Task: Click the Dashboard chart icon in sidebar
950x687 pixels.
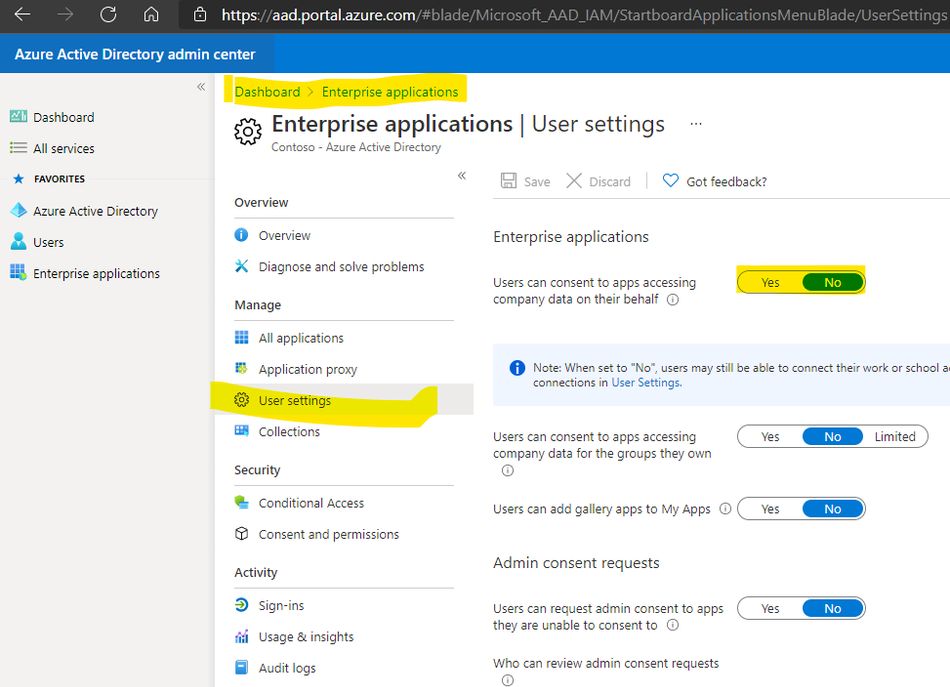Action: (x=18, y=116)
